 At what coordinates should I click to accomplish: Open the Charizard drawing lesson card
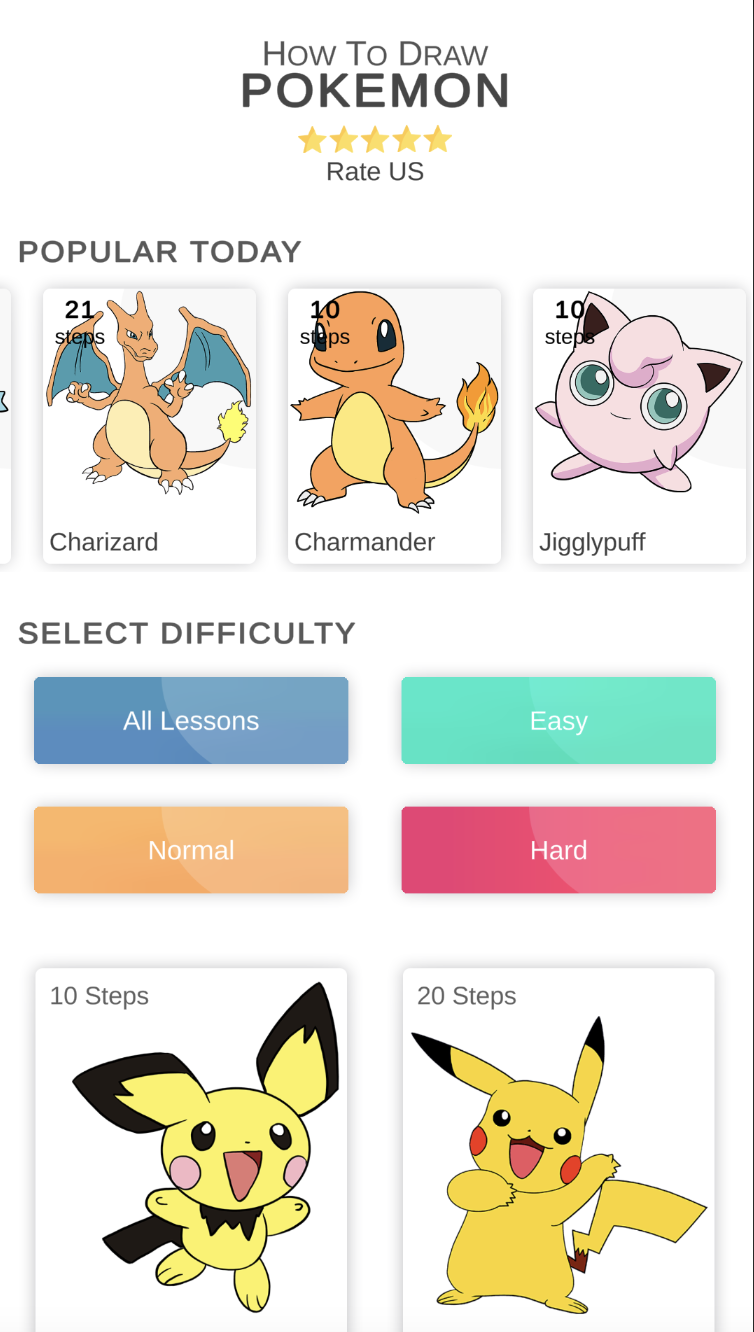(149, 425)
